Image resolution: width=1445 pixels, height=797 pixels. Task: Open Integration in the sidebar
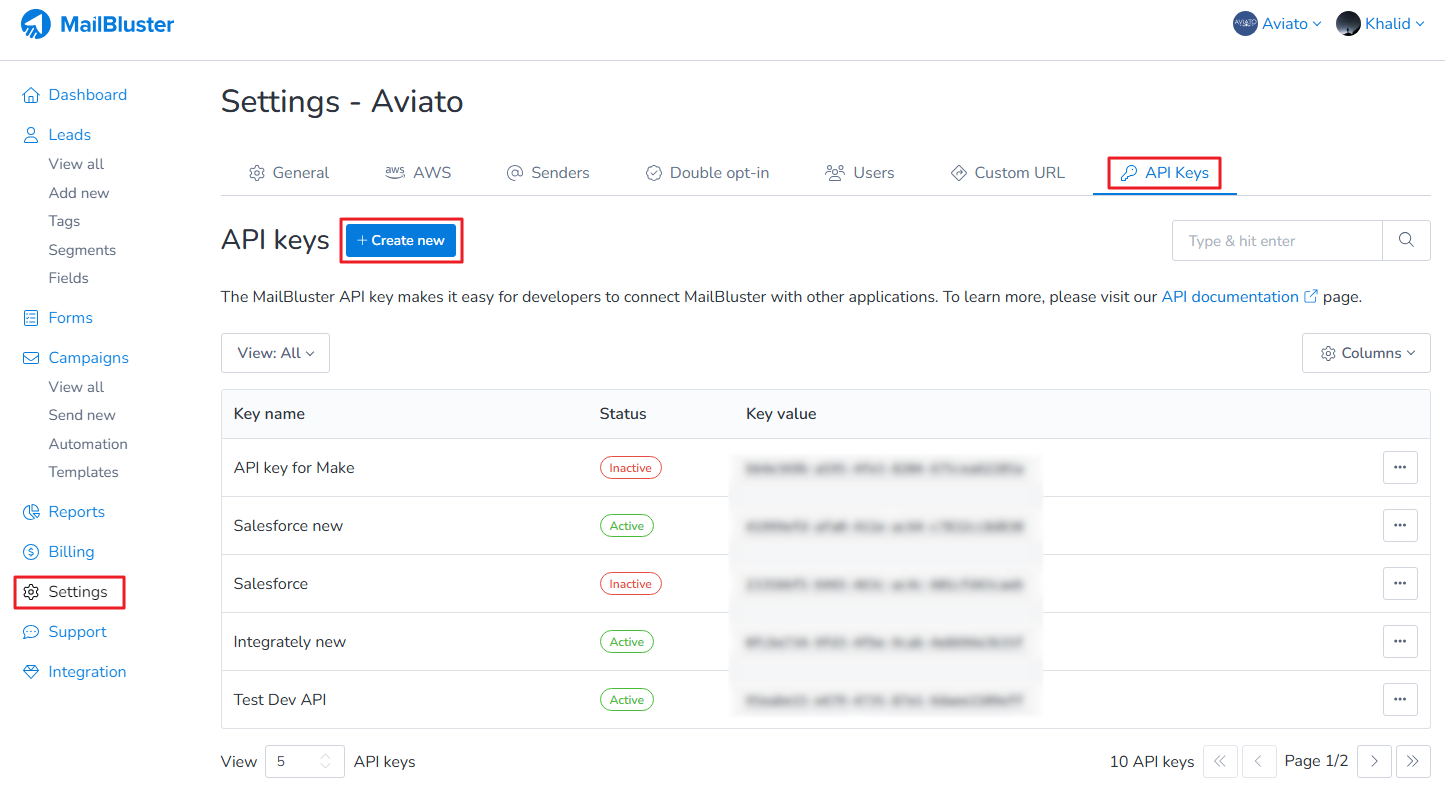pos(87,672)
